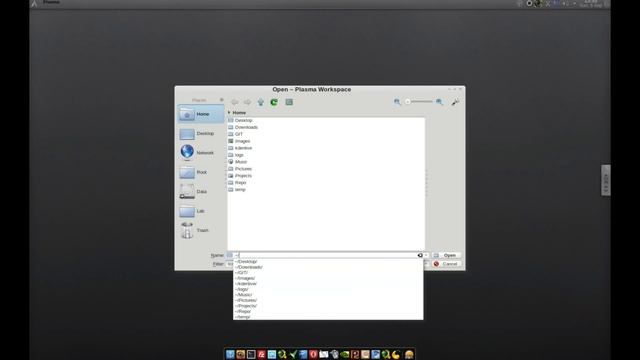Select Root in the Places panel
This screenshot has width=640, height=360.
(x=201, y=172)
